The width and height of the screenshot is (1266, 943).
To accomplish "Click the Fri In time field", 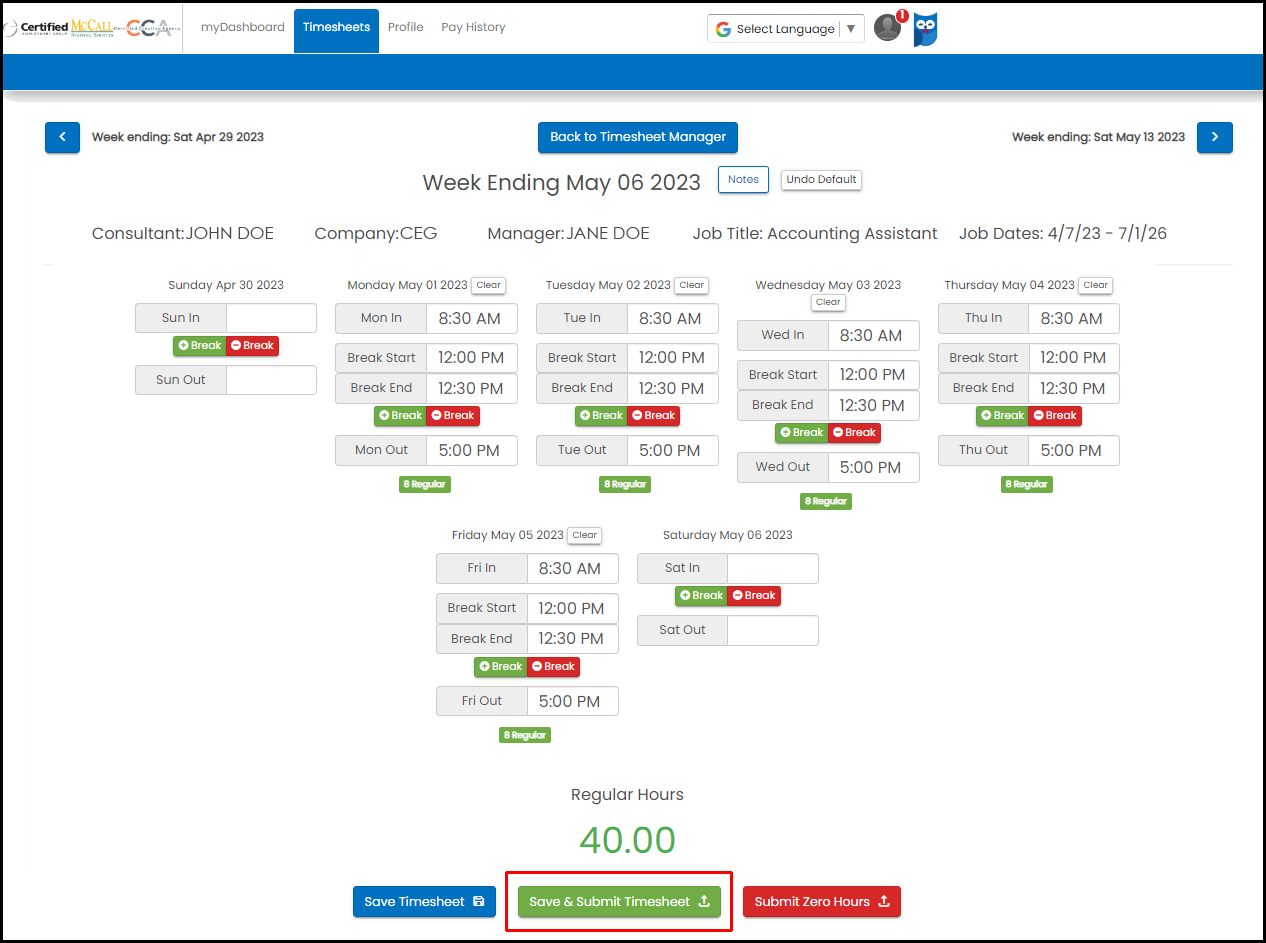I will point(573,569).
